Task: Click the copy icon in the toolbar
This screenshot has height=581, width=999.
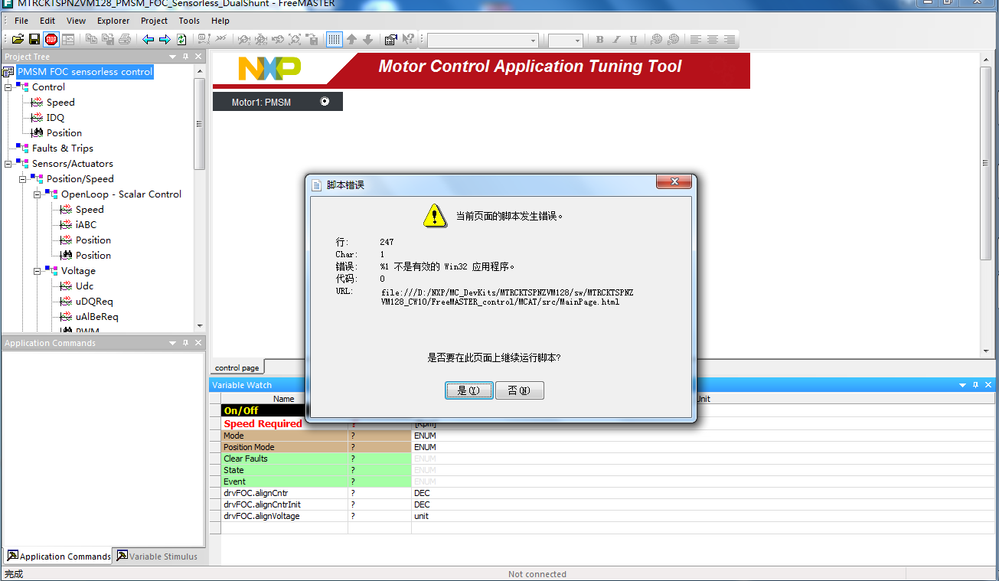Action: click(91, 39)
